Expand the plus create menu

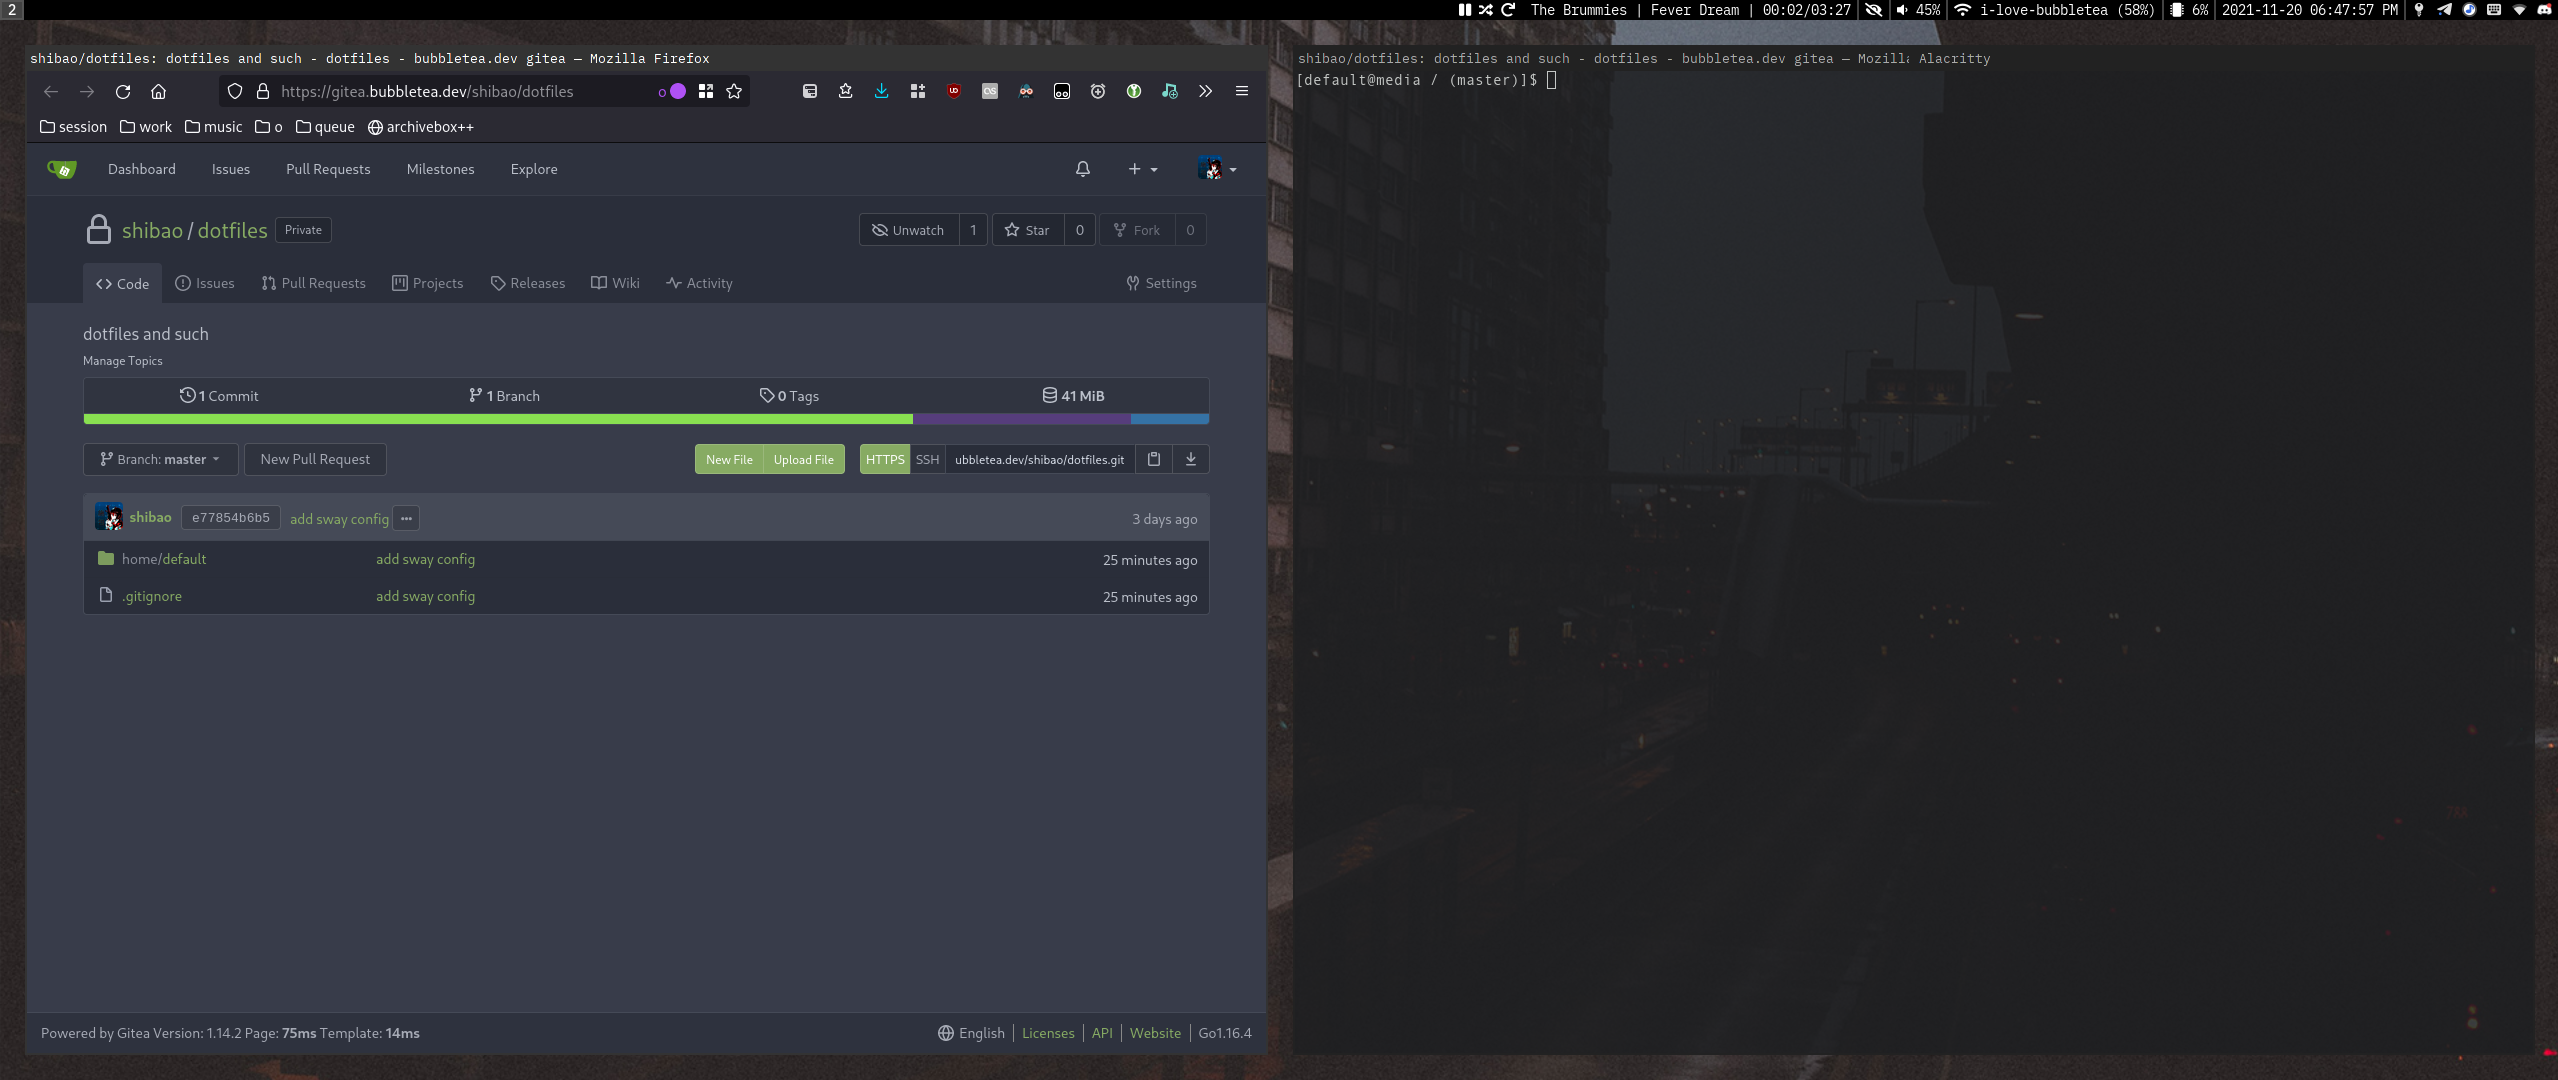(x=1142, y=169)
